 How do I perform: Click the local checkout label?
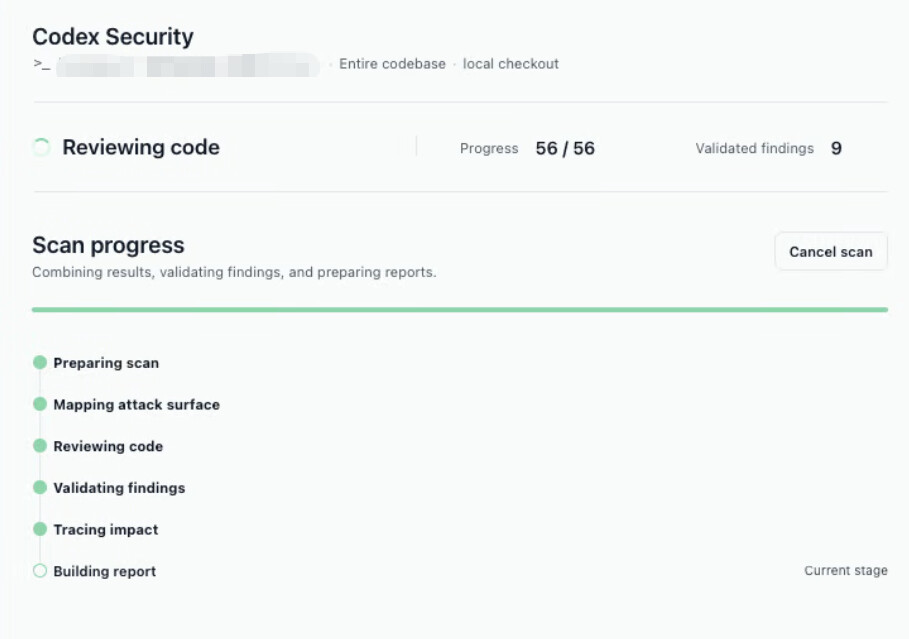click(x=511, y=64)
